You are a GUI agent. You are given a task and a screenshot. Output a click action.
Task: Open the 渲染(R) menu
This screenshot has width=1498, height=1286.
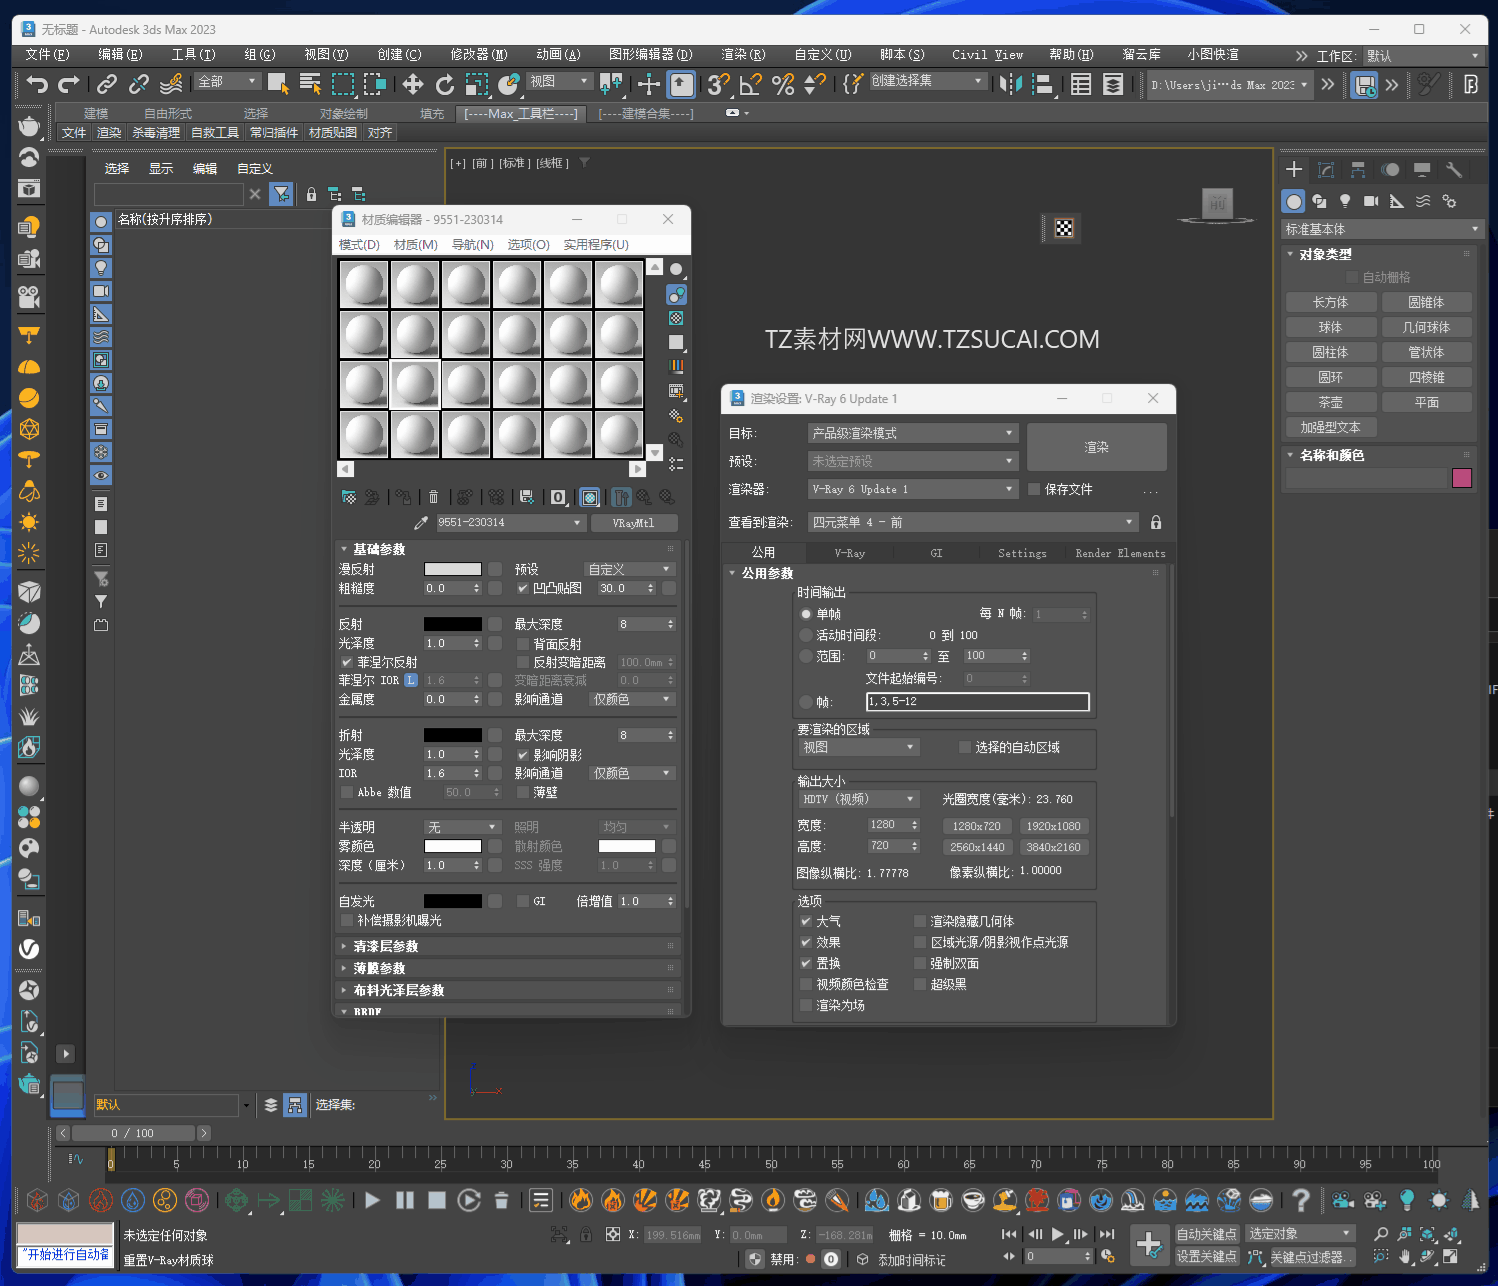[743, 54]
